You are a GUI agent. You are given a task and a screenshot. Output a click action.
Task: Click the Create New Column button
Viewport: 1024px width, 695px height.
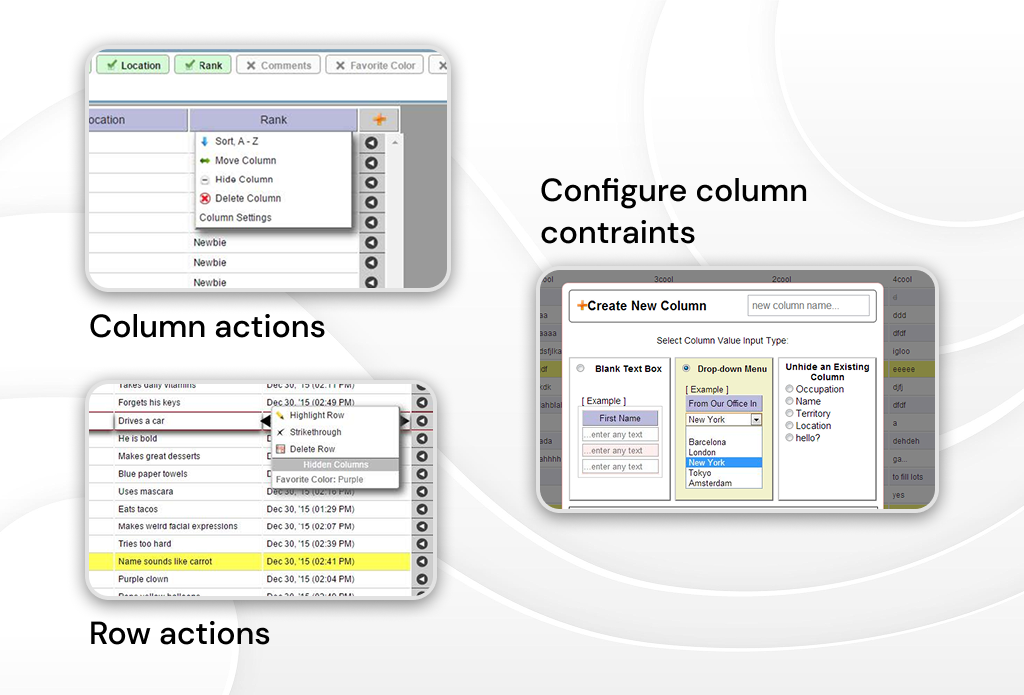[x=645, y=306]
